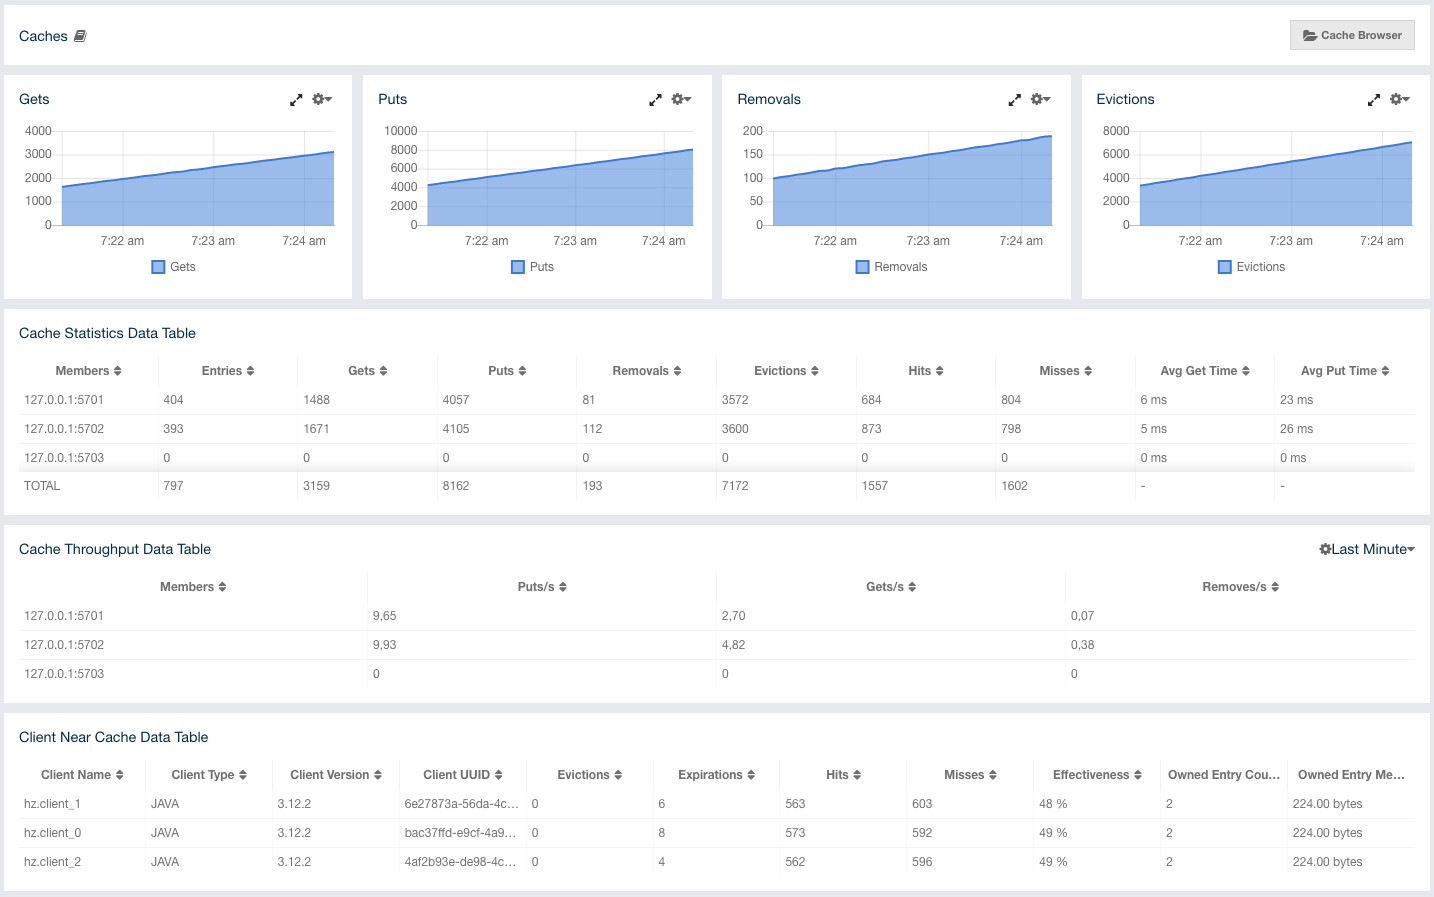Sort near cache table by Client UUID
Screen dimensions: 1434x897
463,775
